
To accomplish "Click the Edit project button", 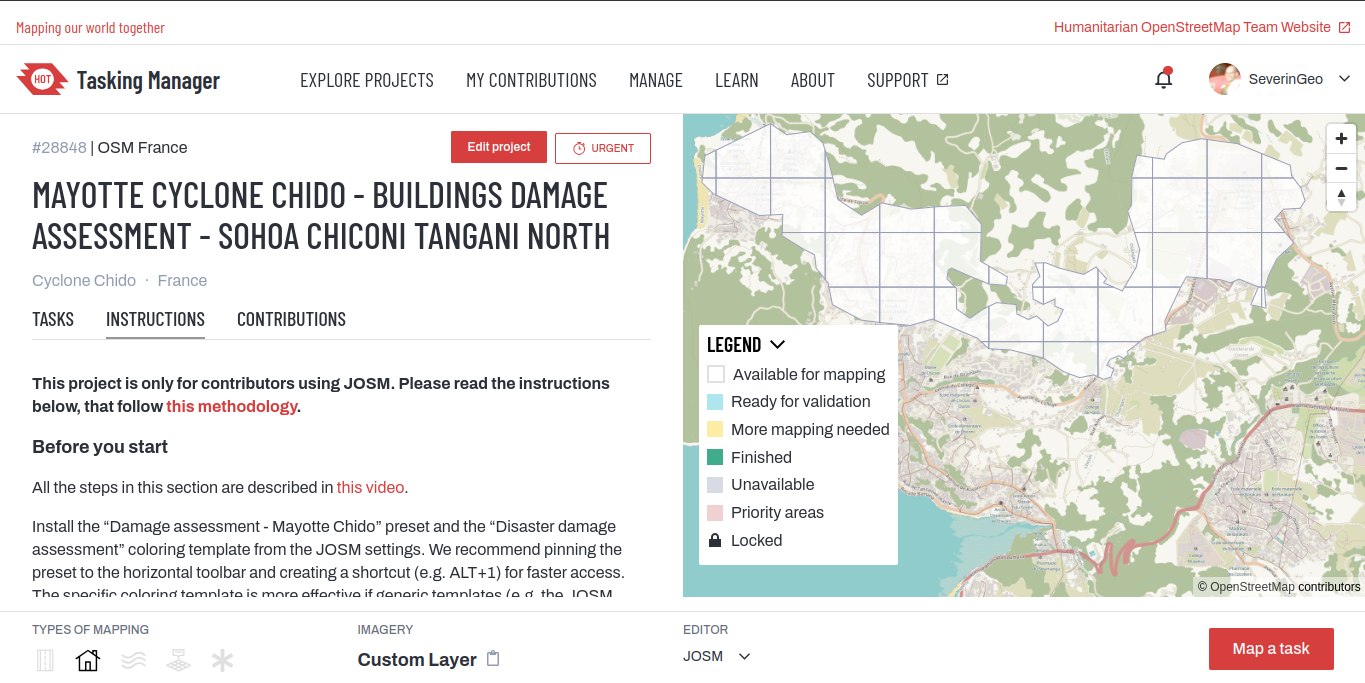I will coord(499,147).
